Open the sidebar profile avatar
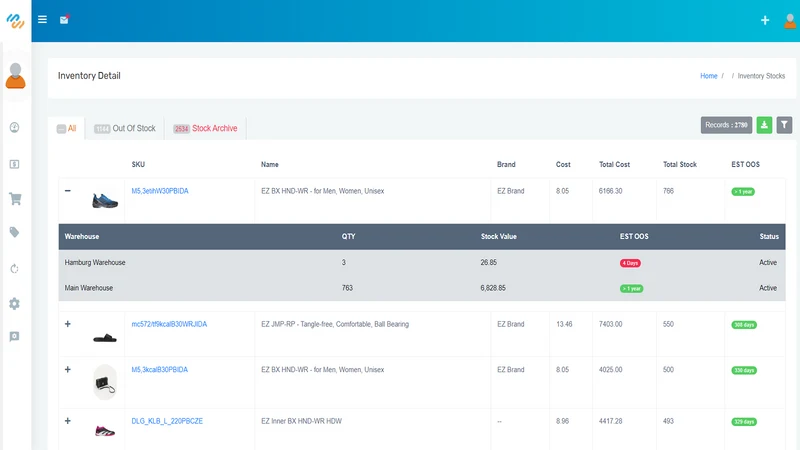The width and height of the screenshot is (800, 450). click(x=15, y=76)
